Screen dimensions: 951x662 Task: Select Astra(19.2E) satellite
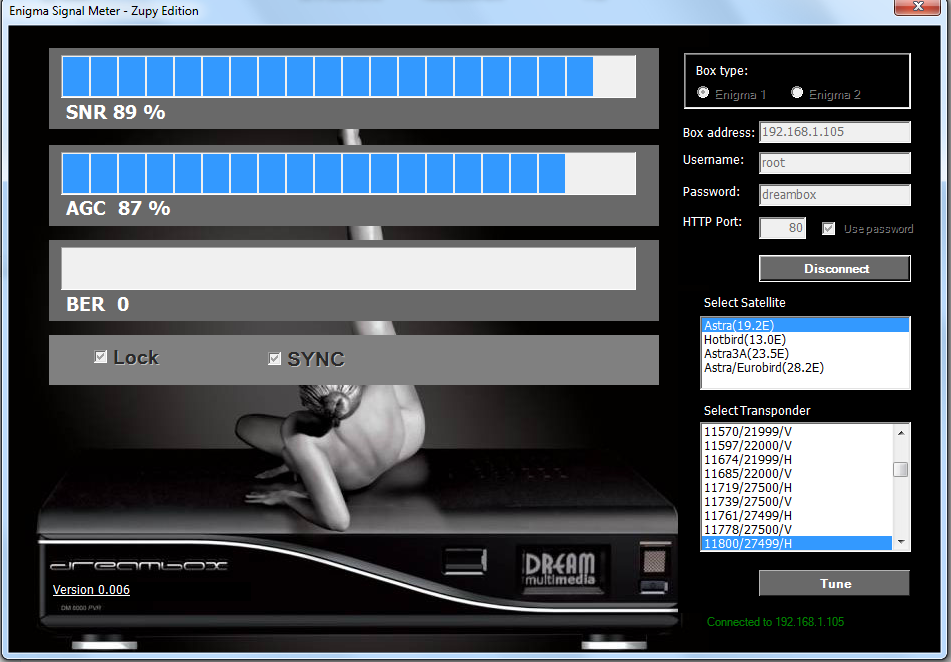tap(805, 325)
